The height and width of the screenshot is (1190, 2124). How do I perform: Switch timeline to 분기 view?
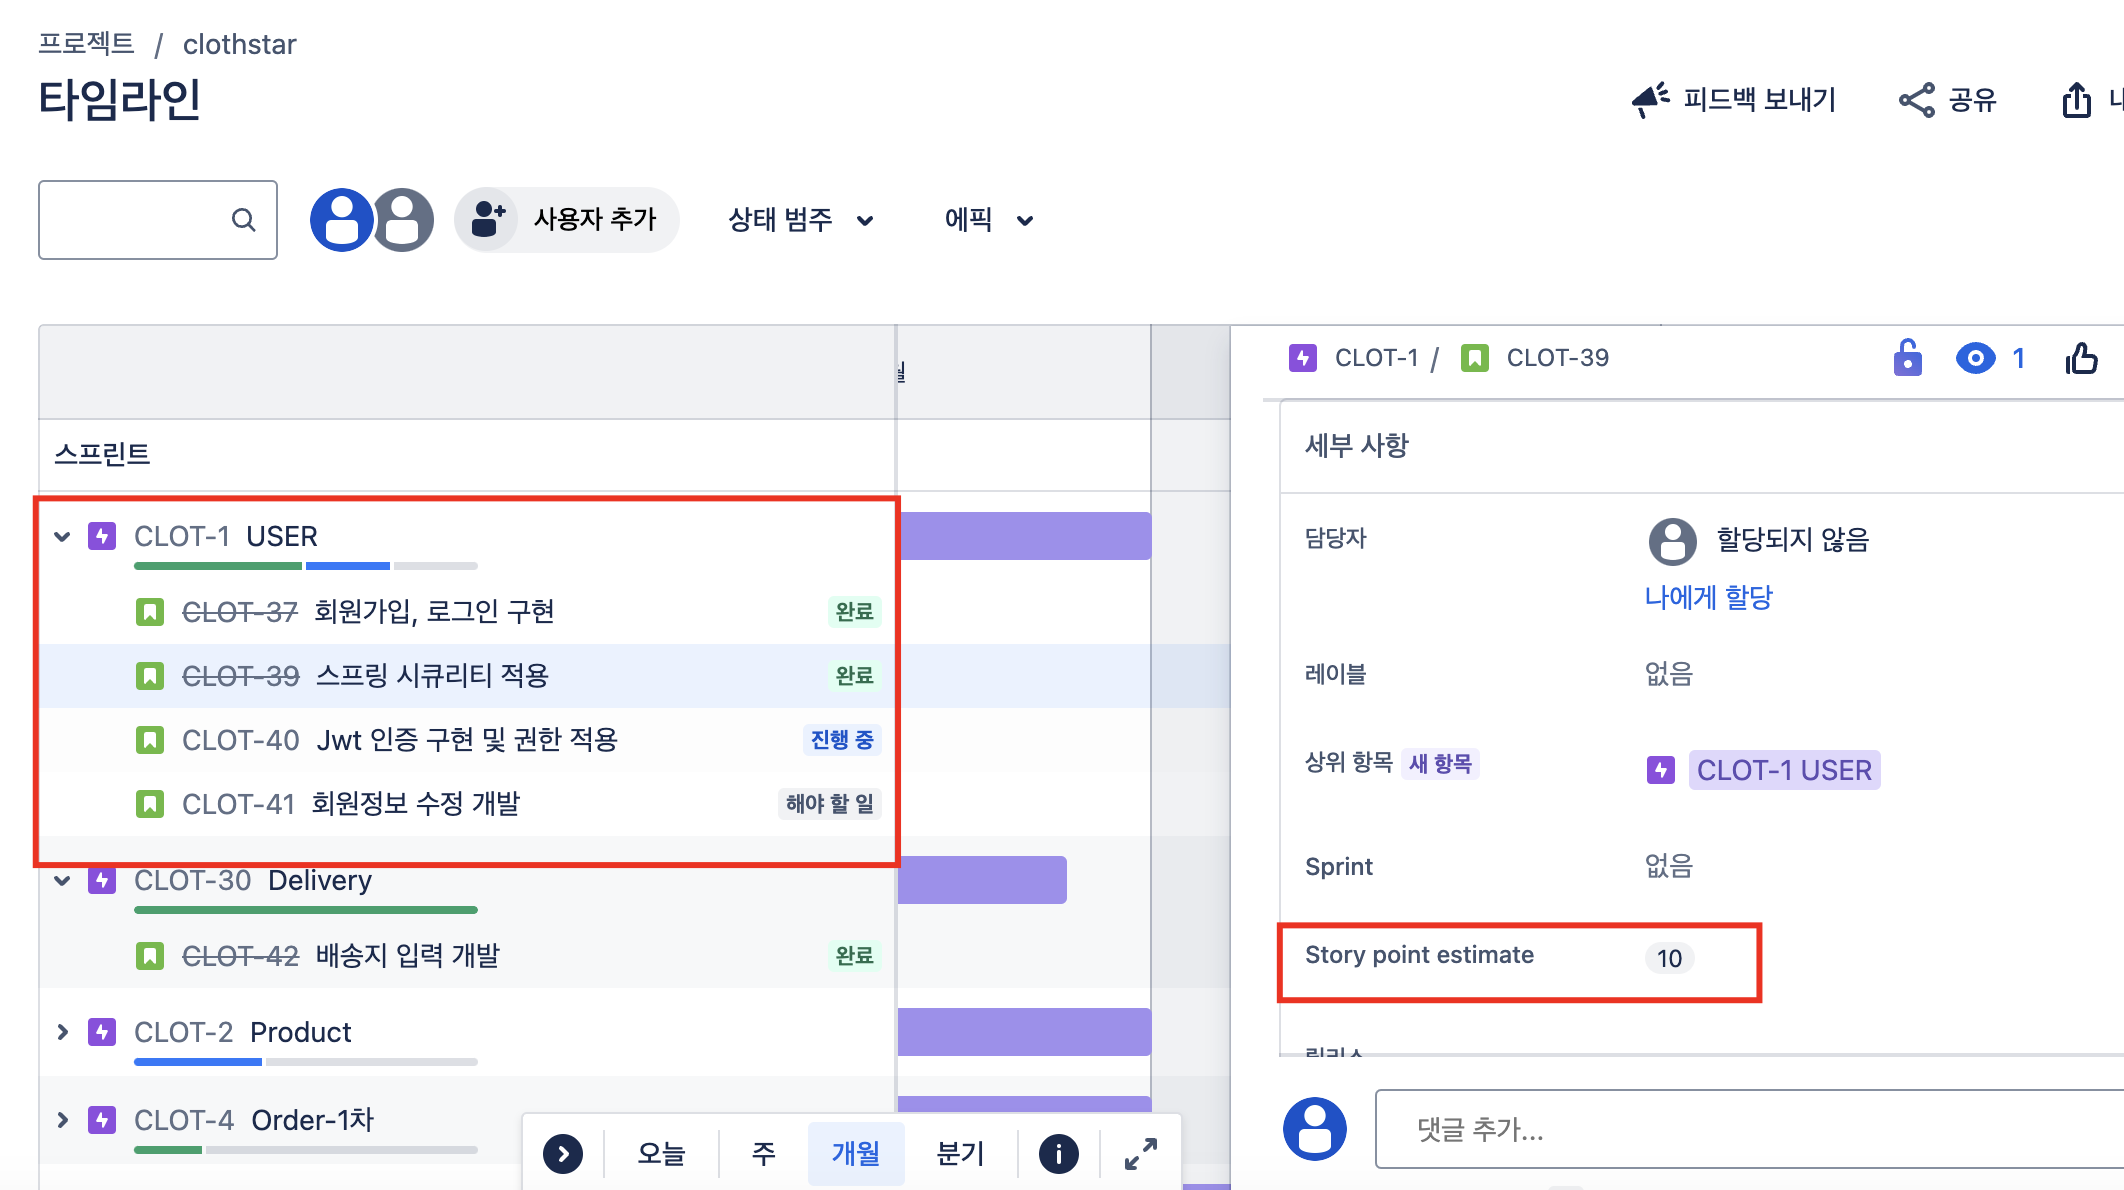[960, 1154]
